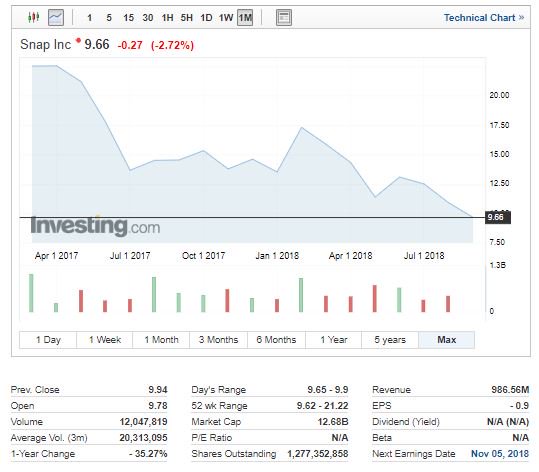Set chart interval to 15 minutes
Image resolution: width=539 pixels, height=472 pixels.
129,18
